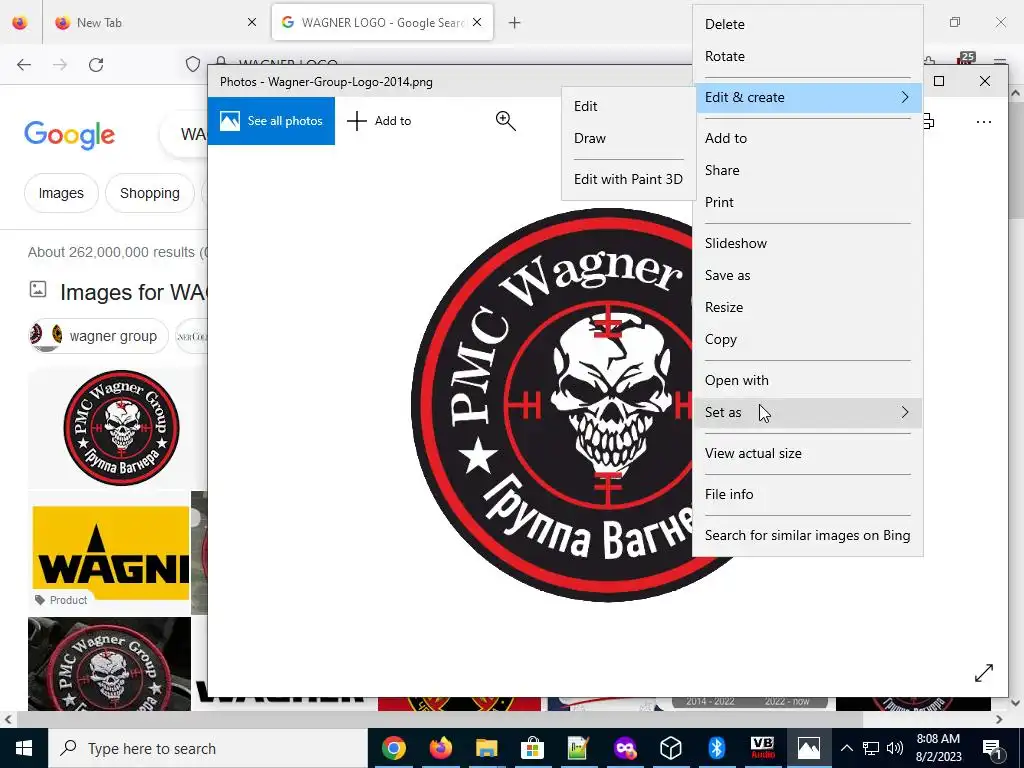Click the Google logo
This screenshot has height=768, width=1024.
click(x=69, y=135)
